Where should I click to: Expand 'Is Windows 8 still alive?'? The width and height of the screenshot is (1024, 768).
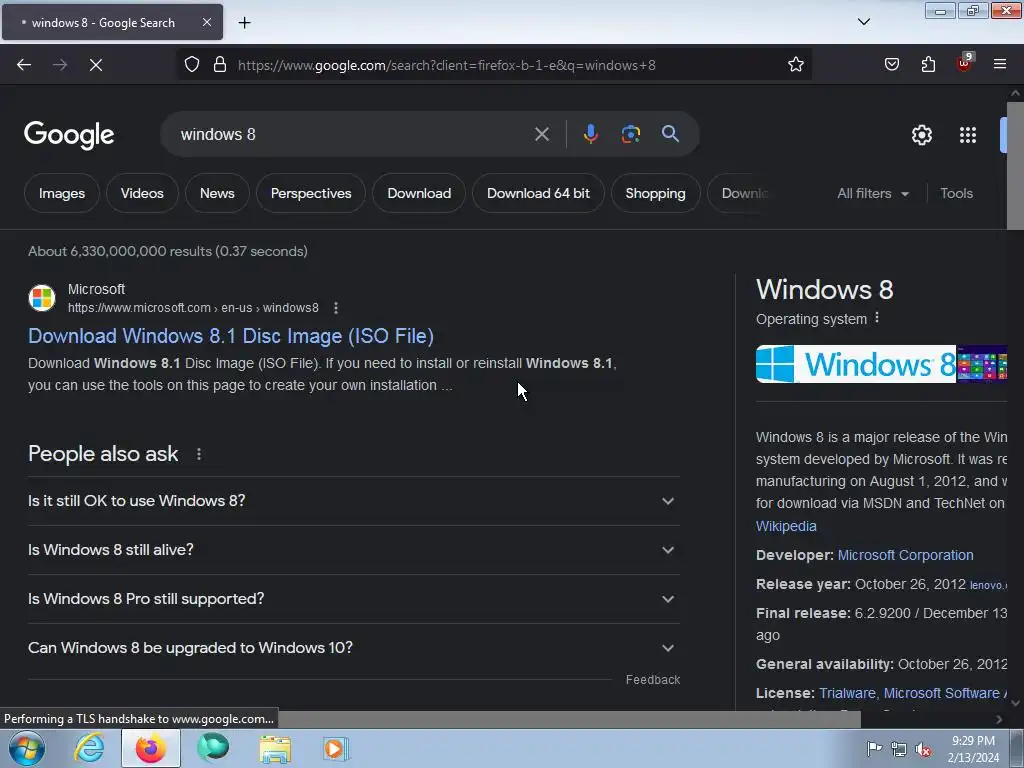tap(353, 550)
